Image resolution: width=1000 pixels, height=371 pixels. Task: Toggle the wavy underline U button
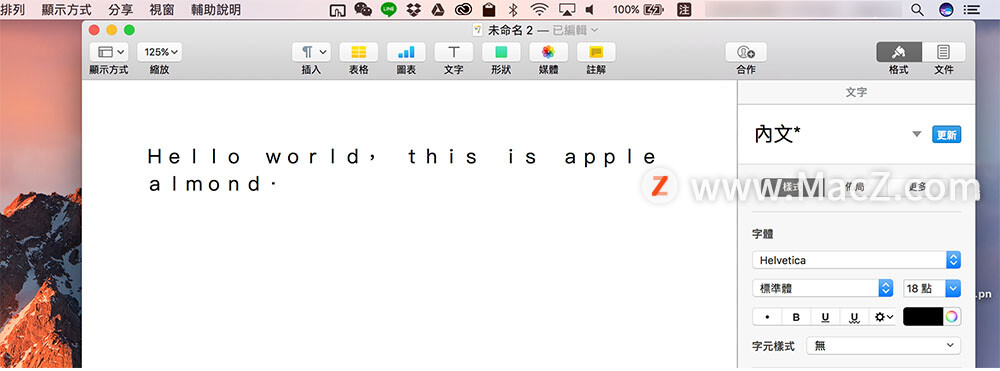point(854,317)
